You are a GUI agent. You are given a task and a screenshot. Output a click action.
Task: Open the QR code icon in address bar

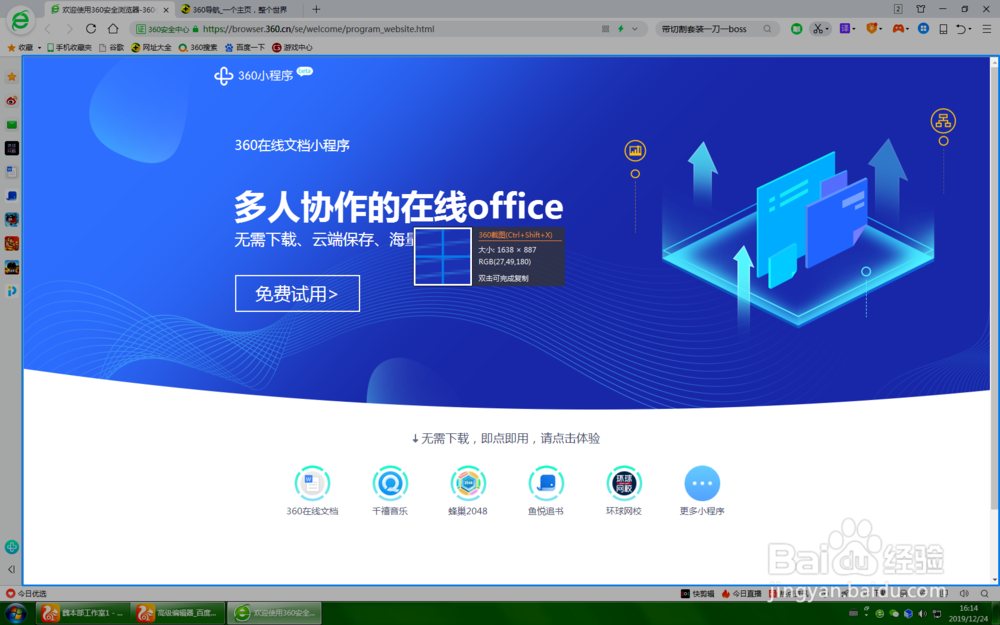(605, 29)
